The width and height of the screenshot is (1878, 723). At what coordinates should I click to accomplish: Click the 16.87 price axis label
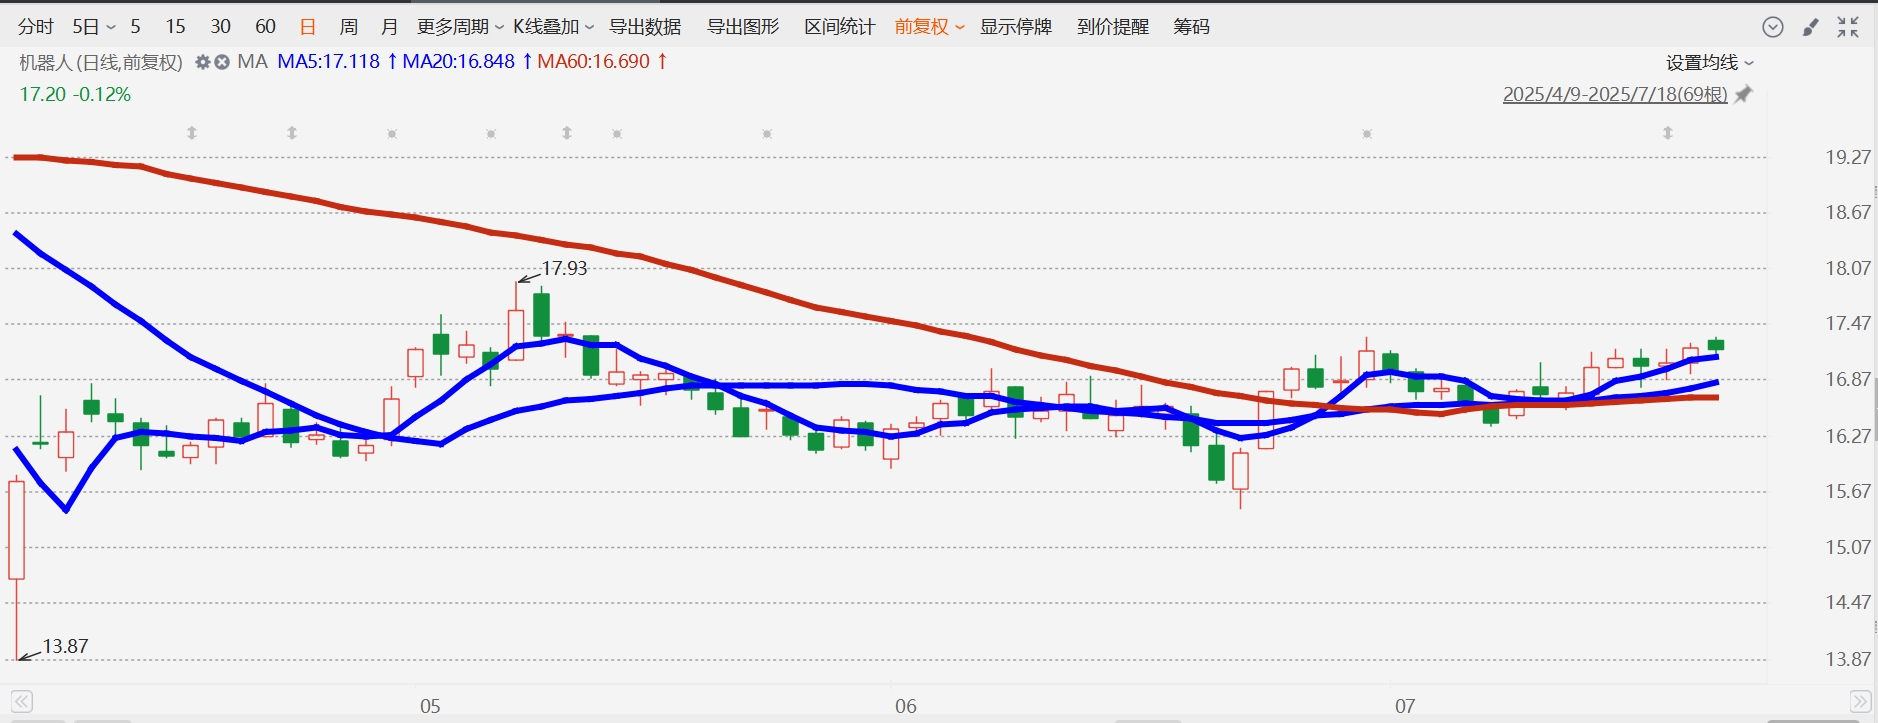pos(1848,379)
